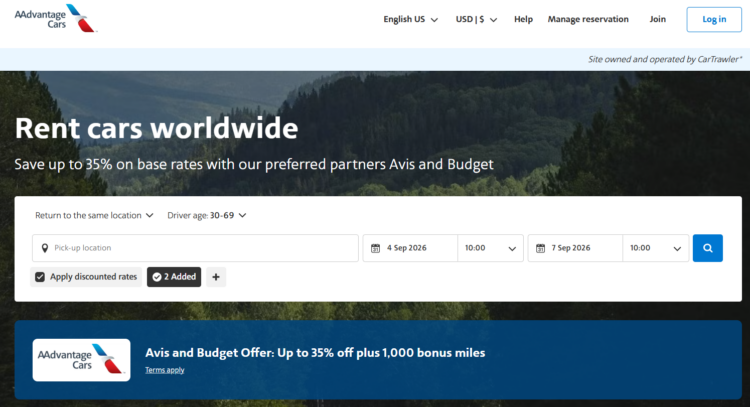The height and width of the screenshot is (407, 750).
Task: Click calendar icon beside 4 Sep 2026
Action: pos(375,248)
